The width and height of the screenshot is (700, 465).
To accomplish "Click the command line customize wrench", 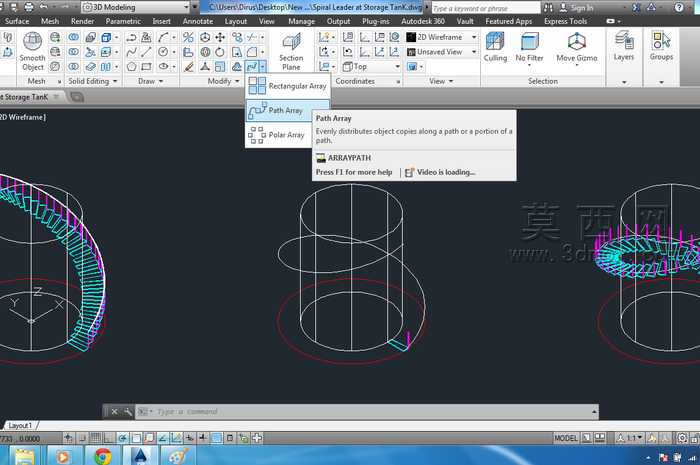I will pos(128,411).
